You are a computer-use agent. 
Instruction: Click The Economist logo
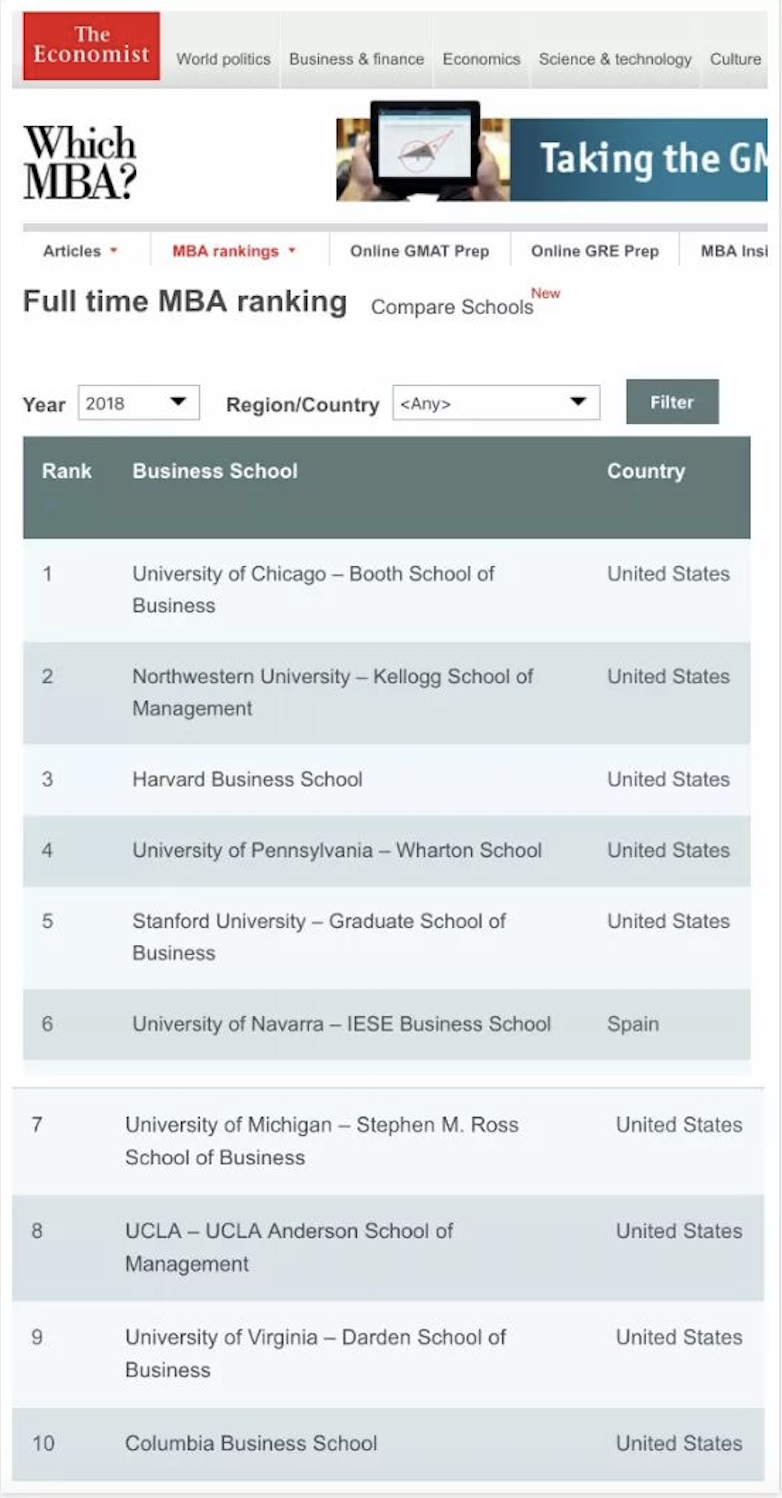pos(91,46)
